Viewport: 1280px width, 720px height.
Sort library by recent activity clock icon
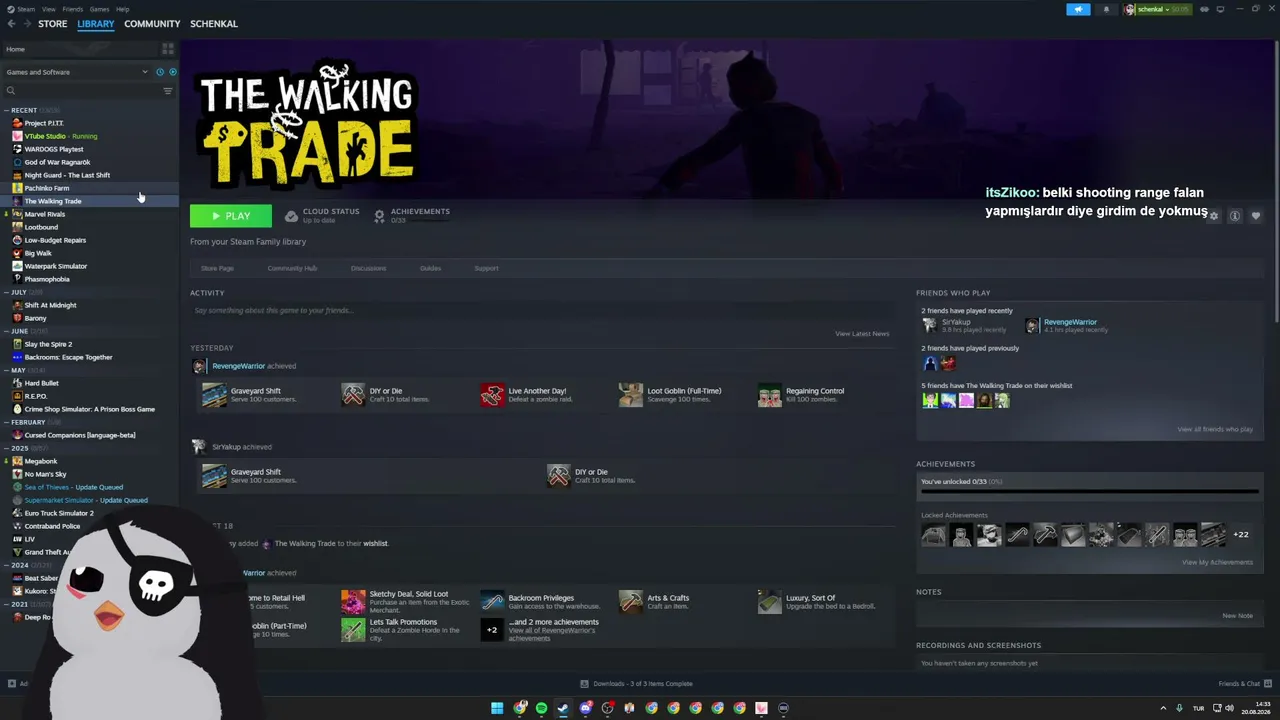(160, 72)
